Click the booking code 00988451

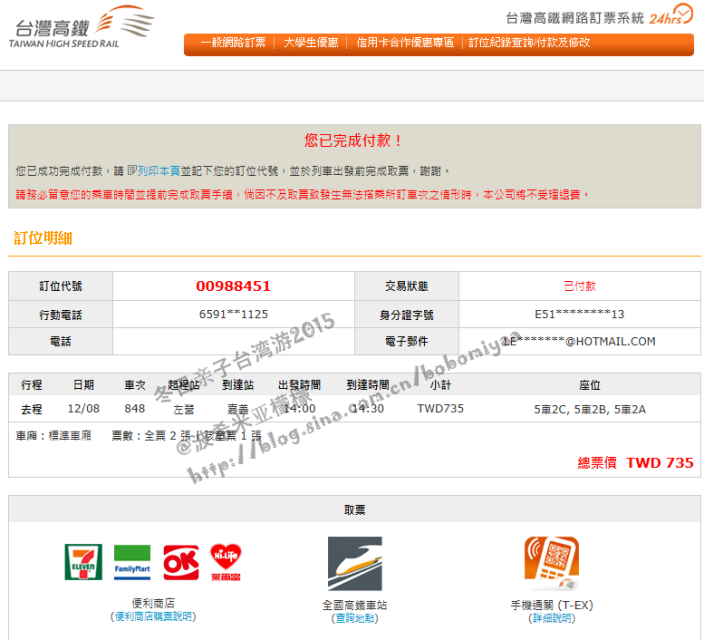coord(233,286)
